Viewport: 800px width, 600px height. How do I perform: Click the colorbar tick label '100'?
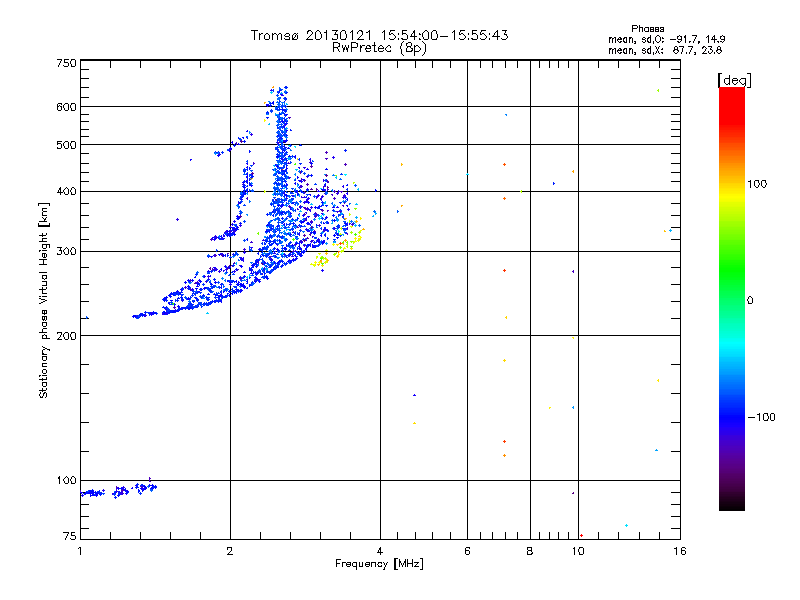(757, 184)
